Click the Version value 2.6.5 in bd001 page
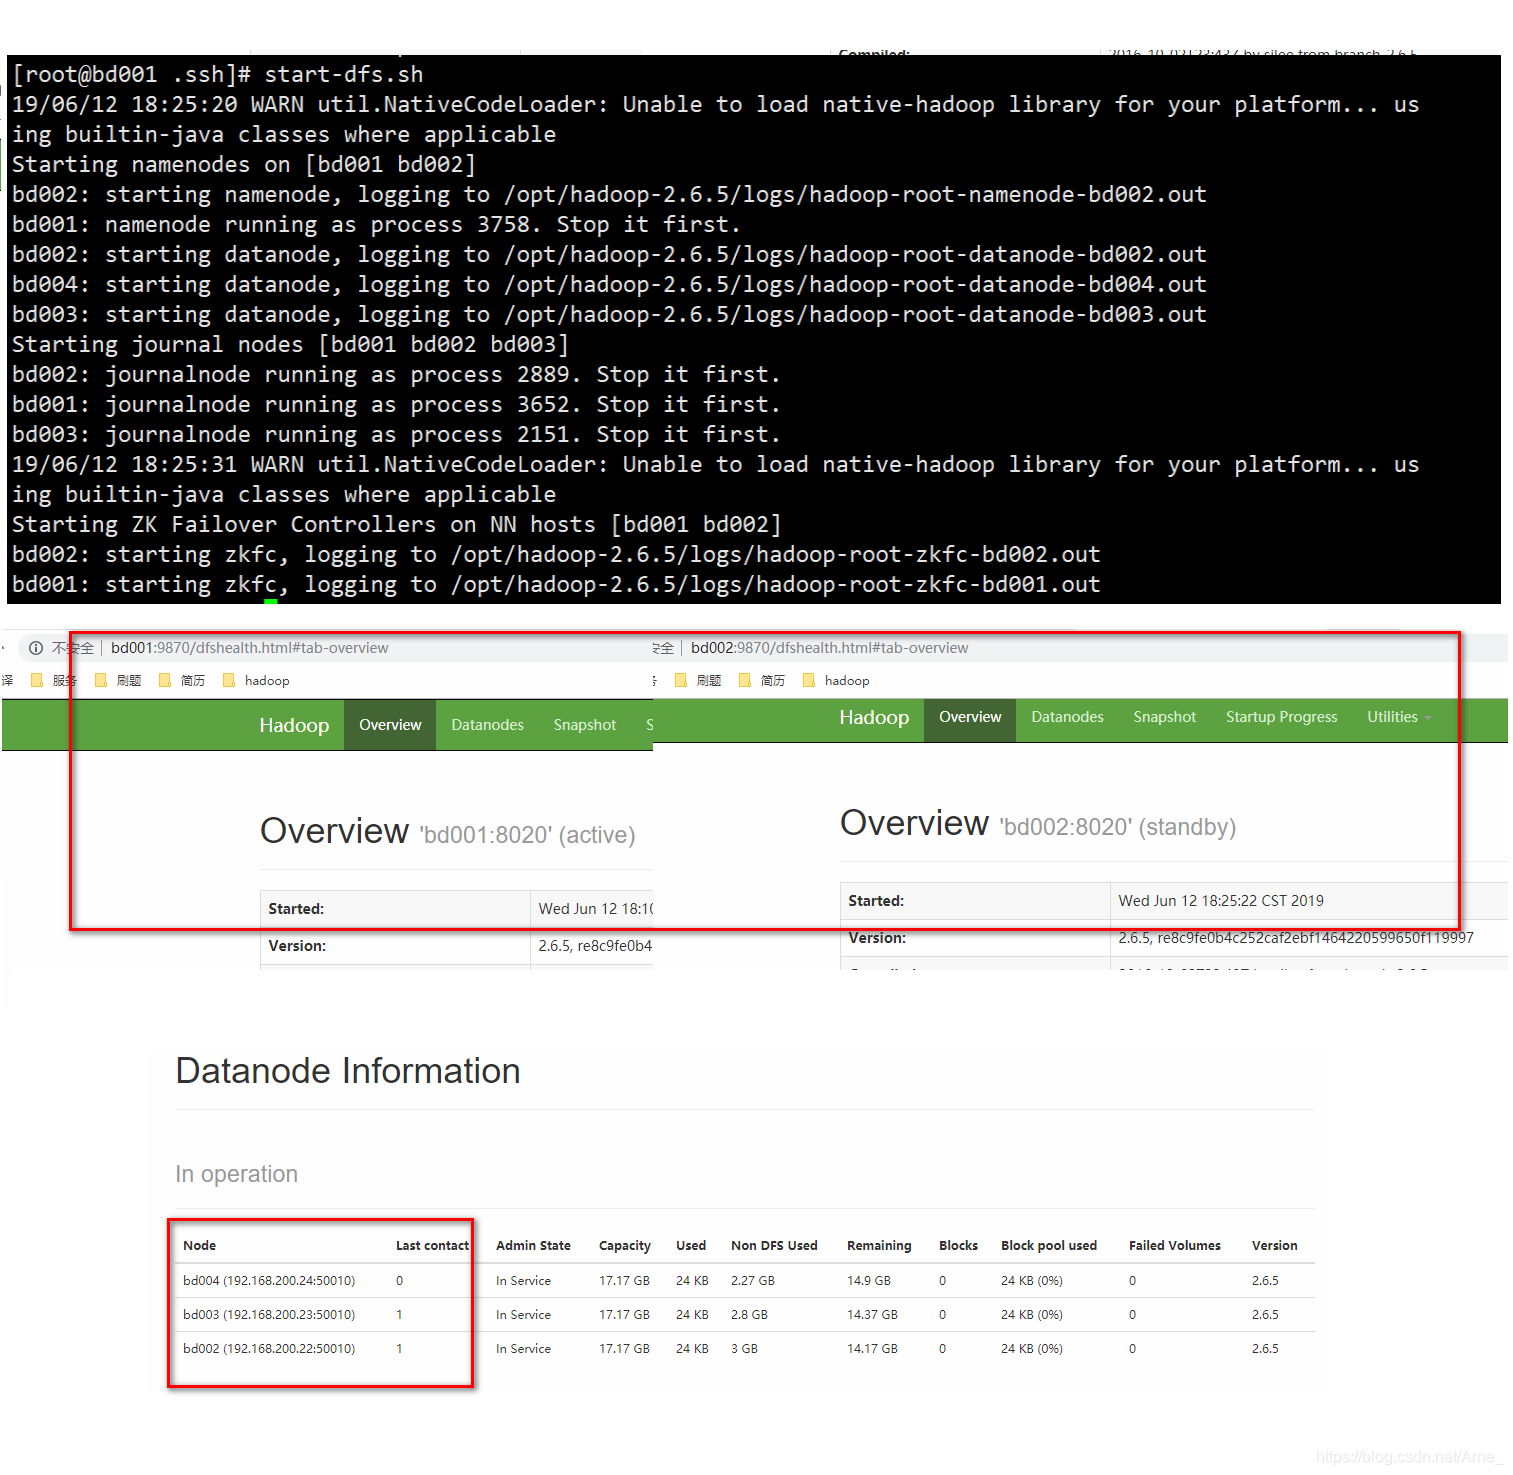The height and width of the screenshot is (1475, 1513). (x=595, y=946)
